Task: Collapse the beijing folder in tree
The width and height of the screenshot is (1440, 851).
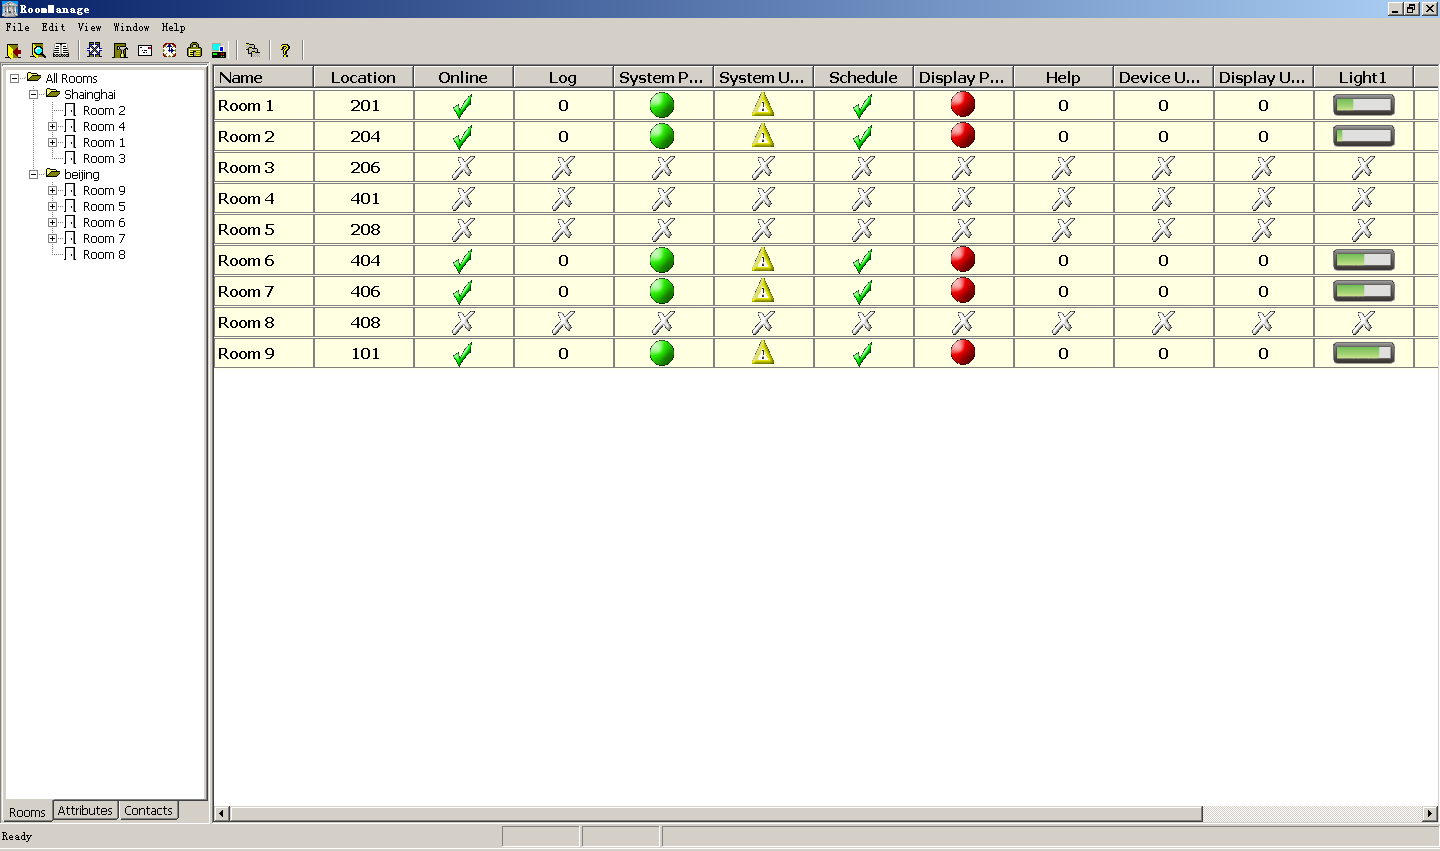Action: click(x=33, y=174)
